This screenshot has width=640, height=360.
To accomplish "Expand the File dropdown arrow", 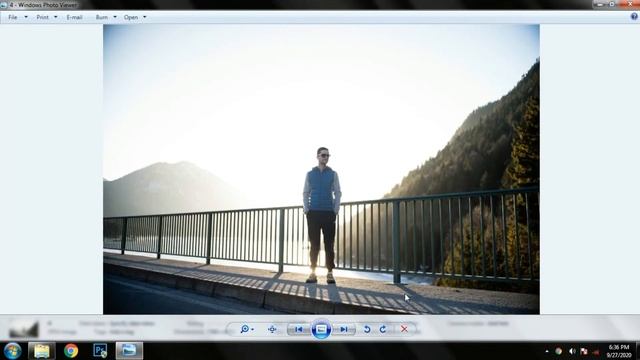I will click(26, 17).
